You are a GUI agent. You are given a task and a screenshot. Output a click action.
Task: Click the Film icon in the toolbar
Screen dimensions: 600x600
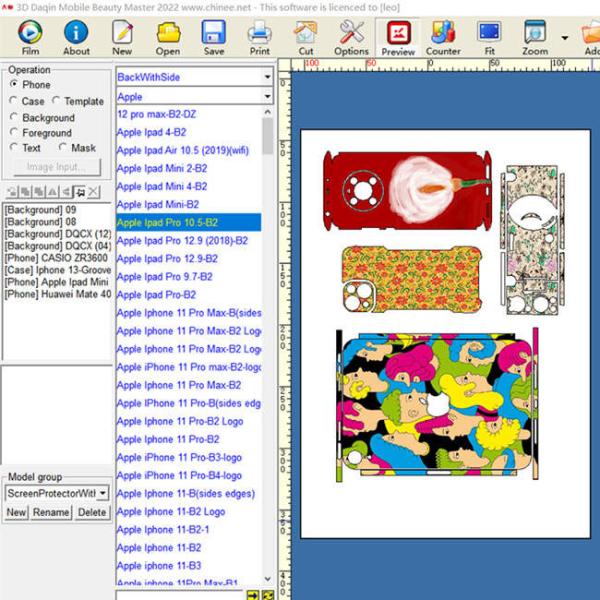pyautogui.click(x=30, y=37)
